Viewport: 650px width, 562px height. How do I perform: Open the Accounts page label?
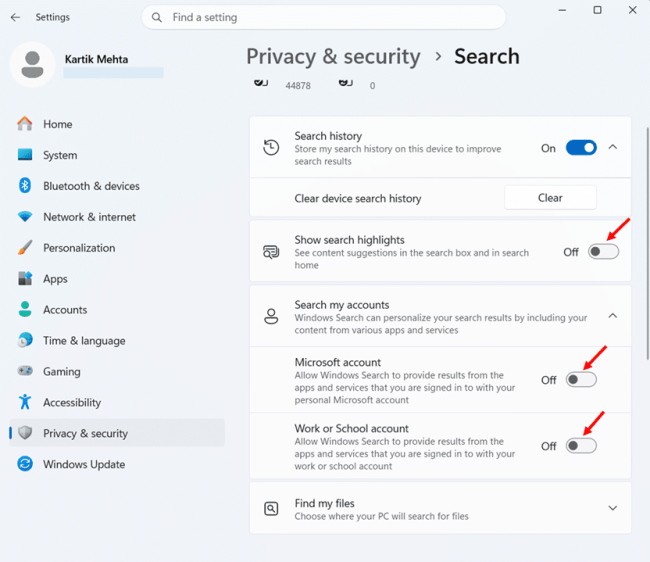[65, 310]
